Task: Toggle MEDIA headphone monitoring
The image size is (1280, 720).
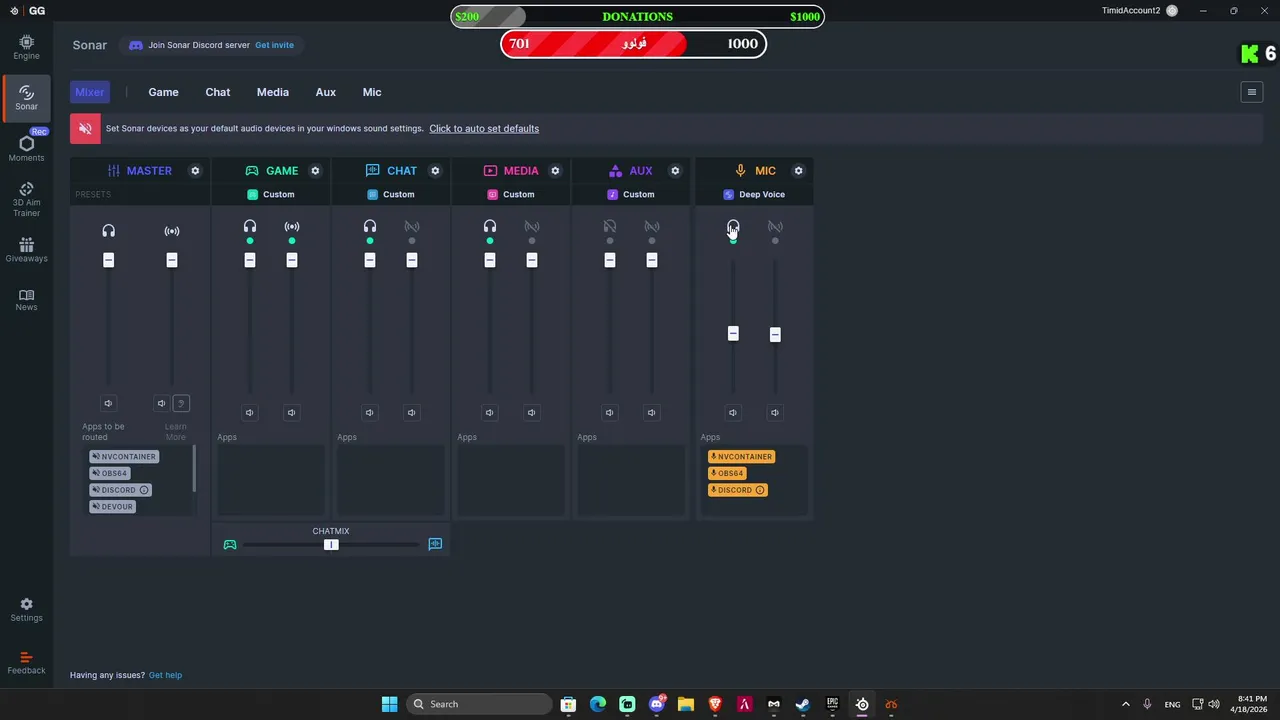Action: pyautogui.click(x=490, y=227)
